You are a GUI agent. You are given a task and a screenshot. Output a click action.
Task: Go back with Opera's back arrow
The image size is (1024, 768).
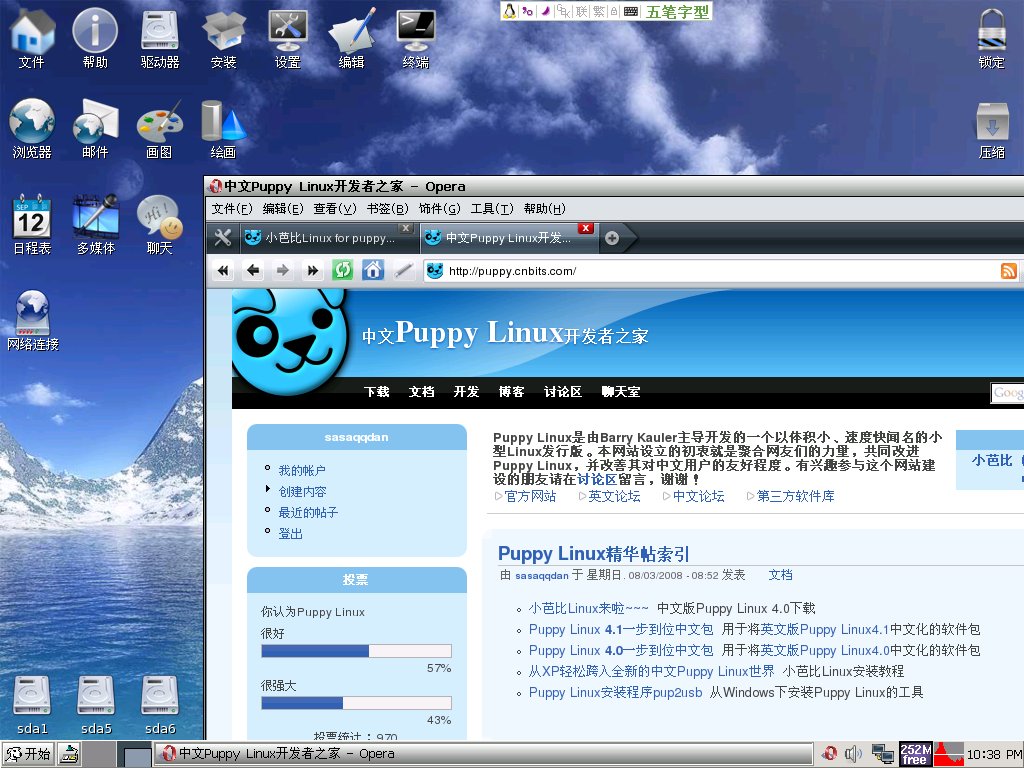253,270
